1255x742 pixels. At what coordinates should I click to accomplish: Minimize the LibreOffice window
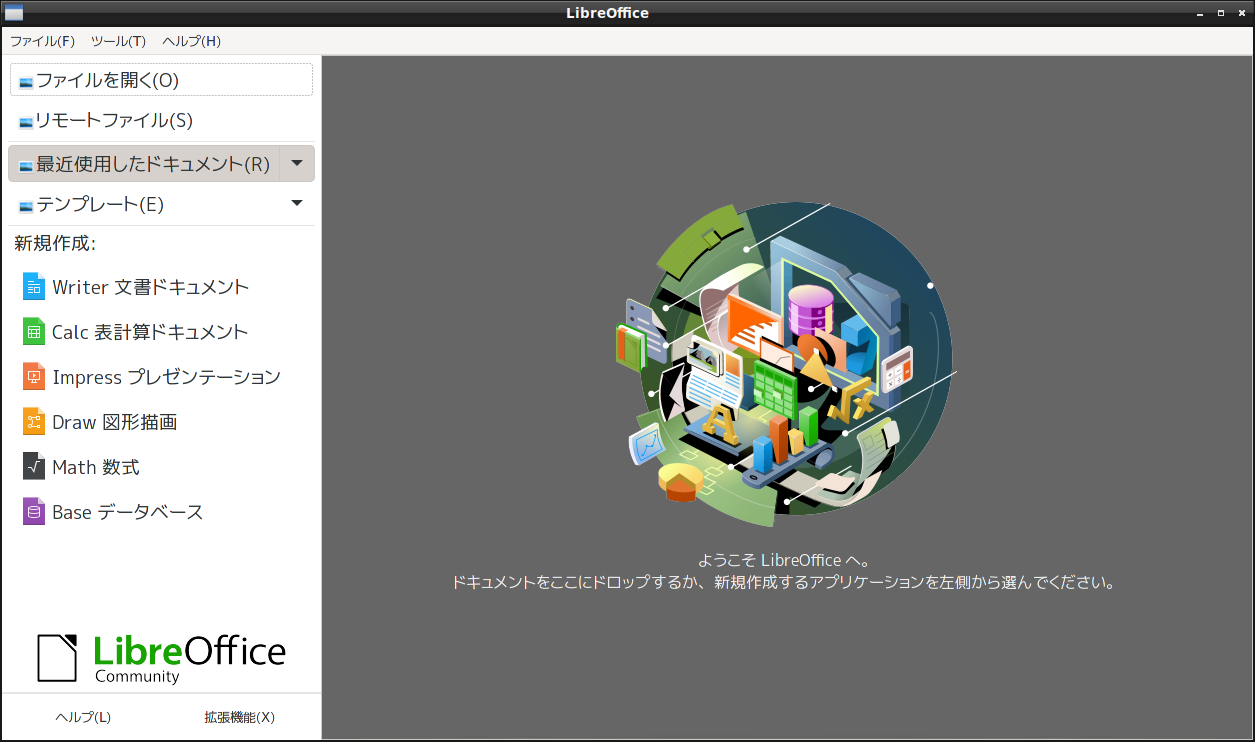(1201, 13)
